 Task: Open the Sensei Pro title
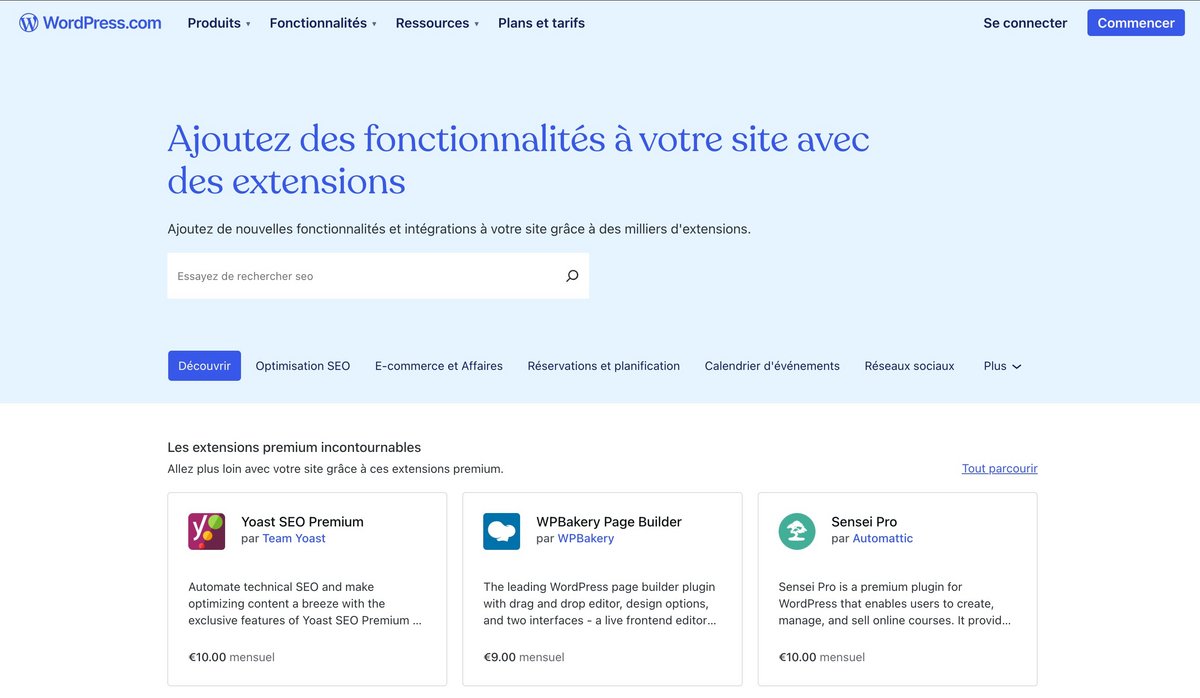[x=864, y=521]
